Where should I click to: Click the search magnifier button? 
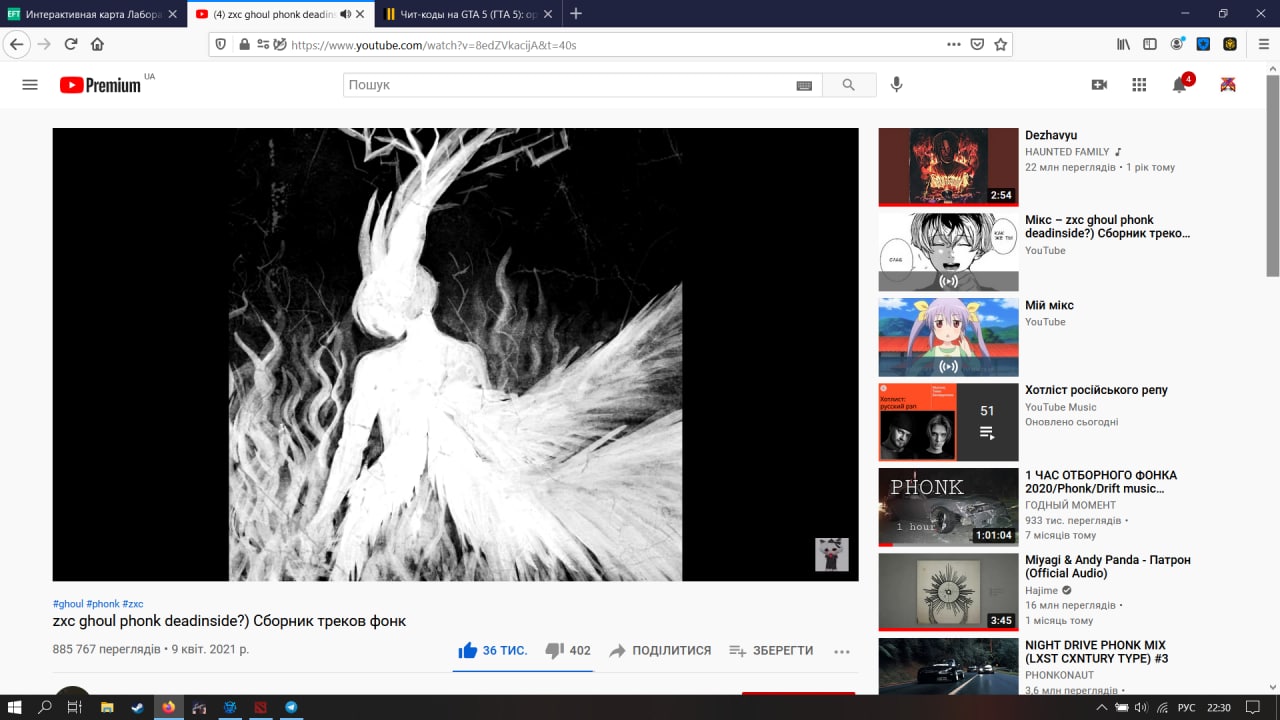coord(849,85)
